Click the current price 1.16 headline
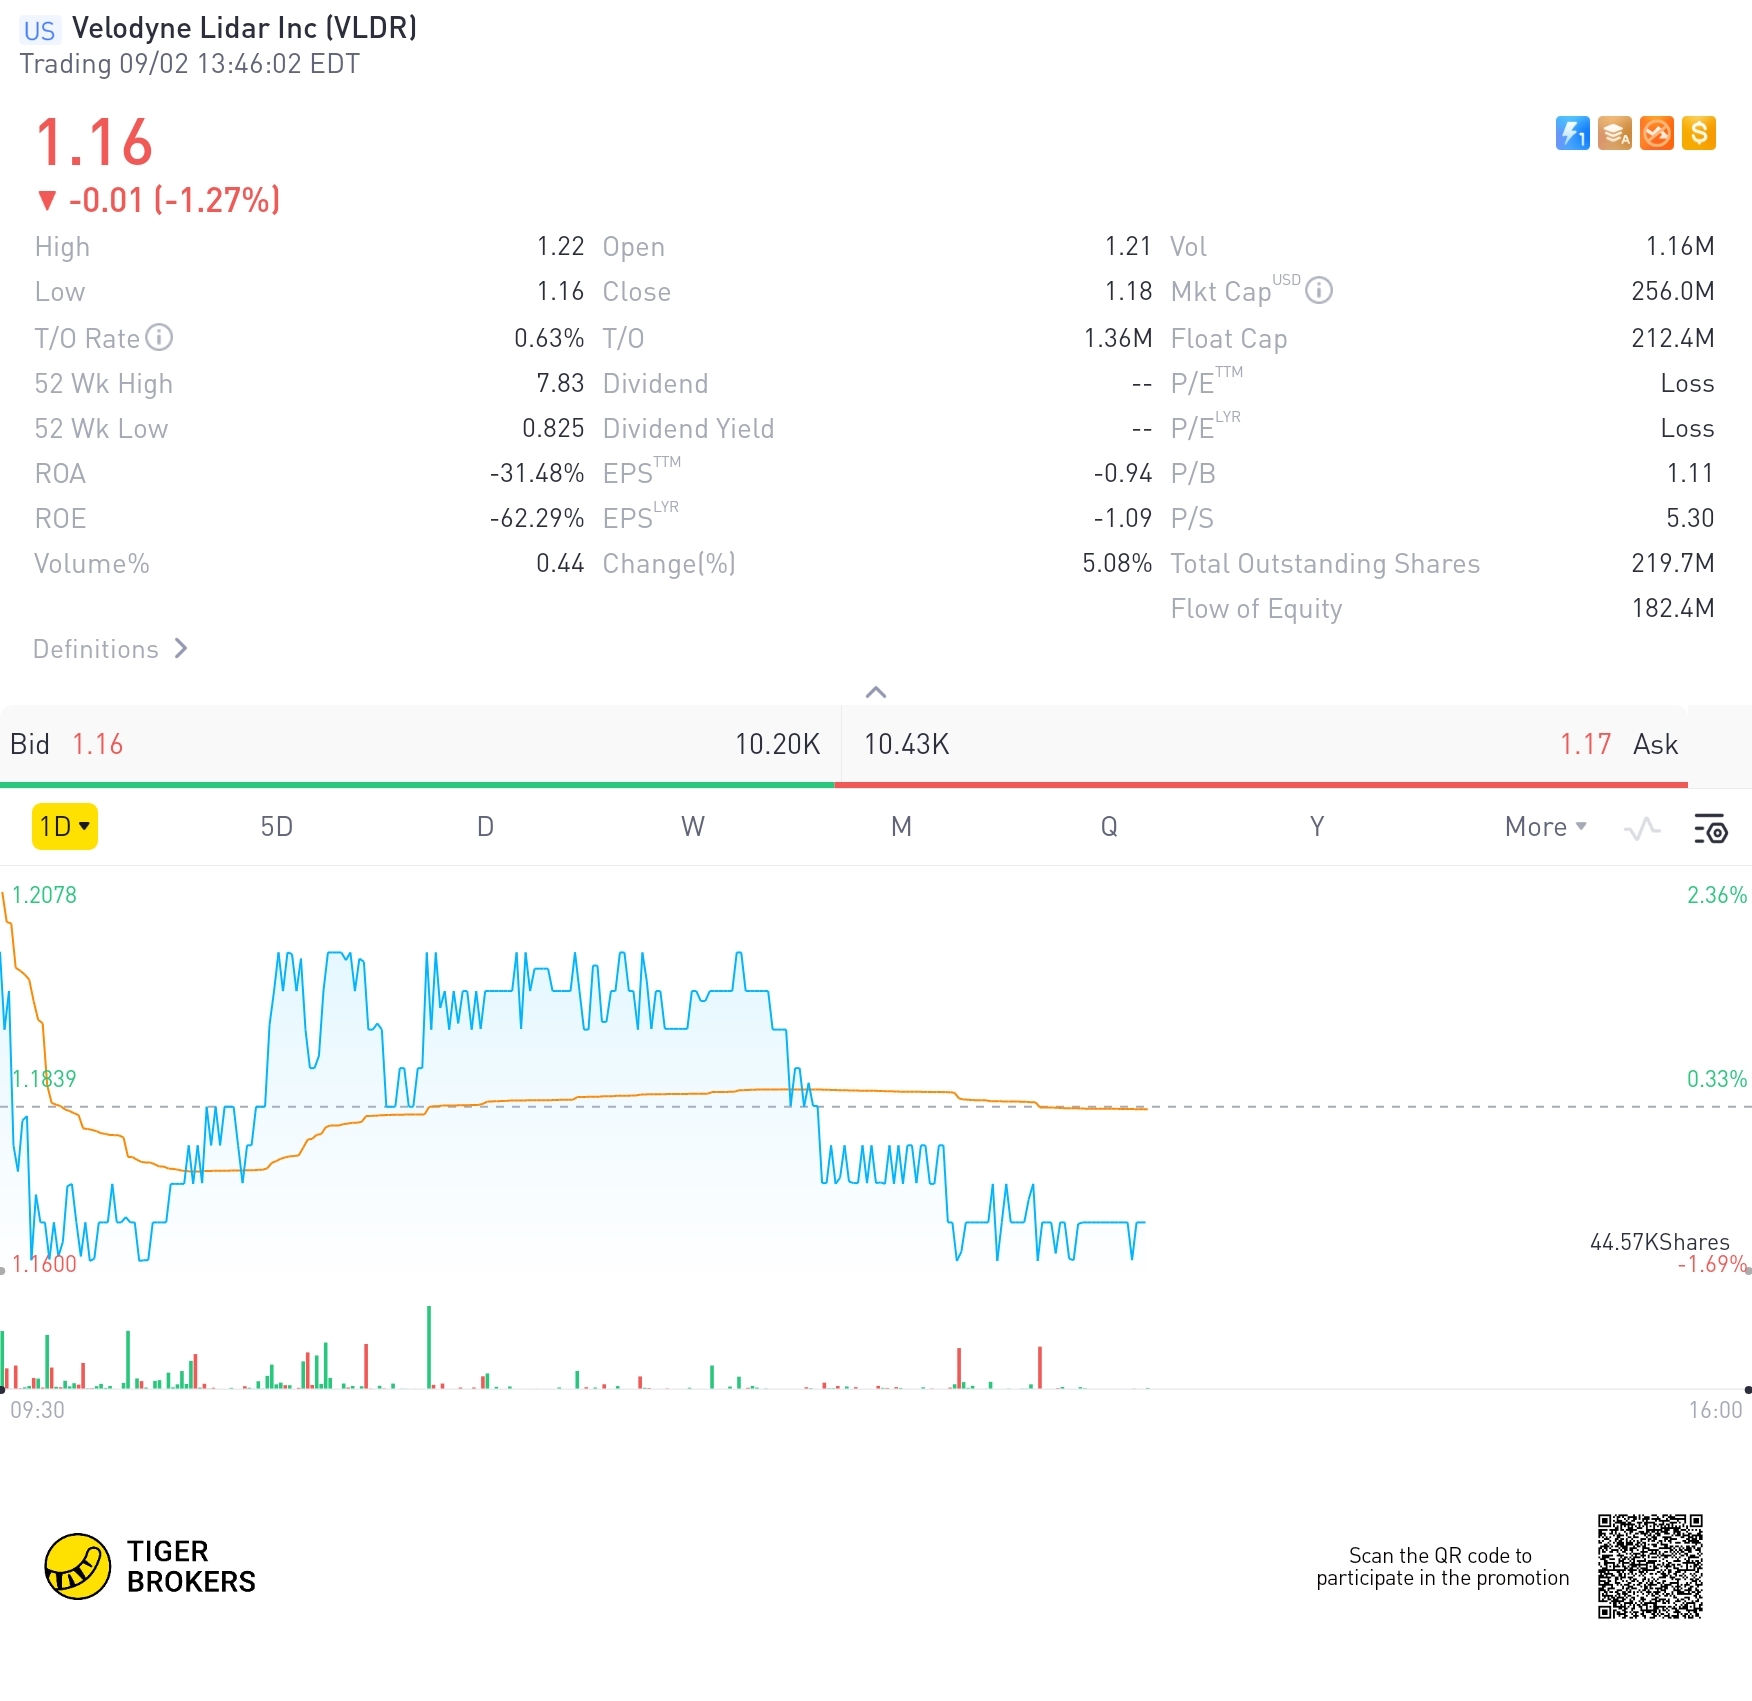 point(94,142)
